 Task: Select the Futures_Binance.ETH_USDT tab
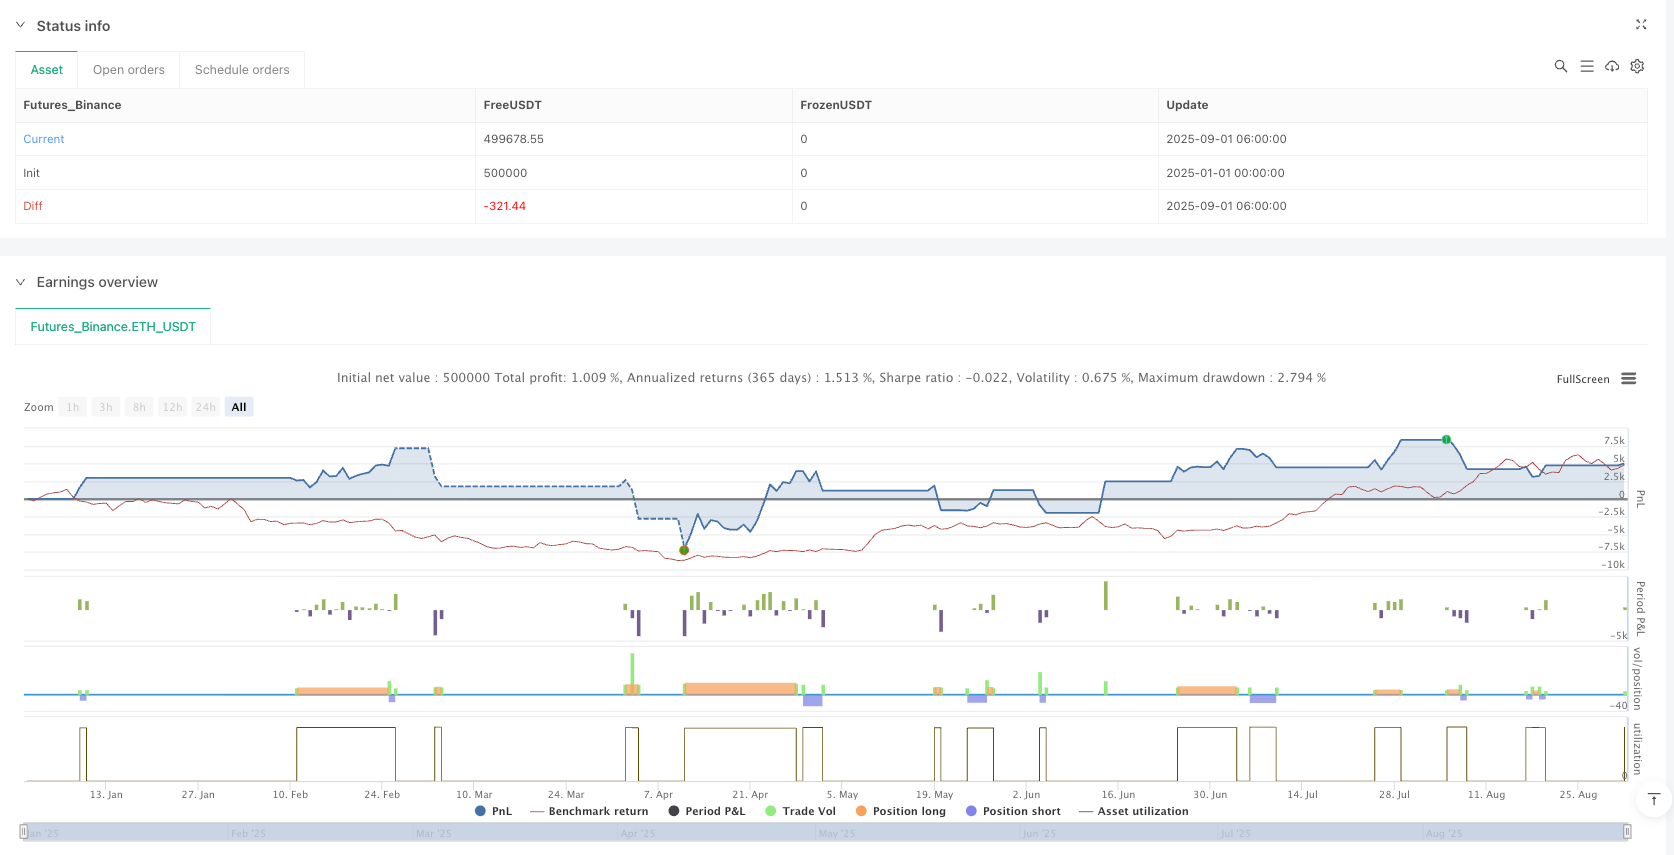point(113,327)
